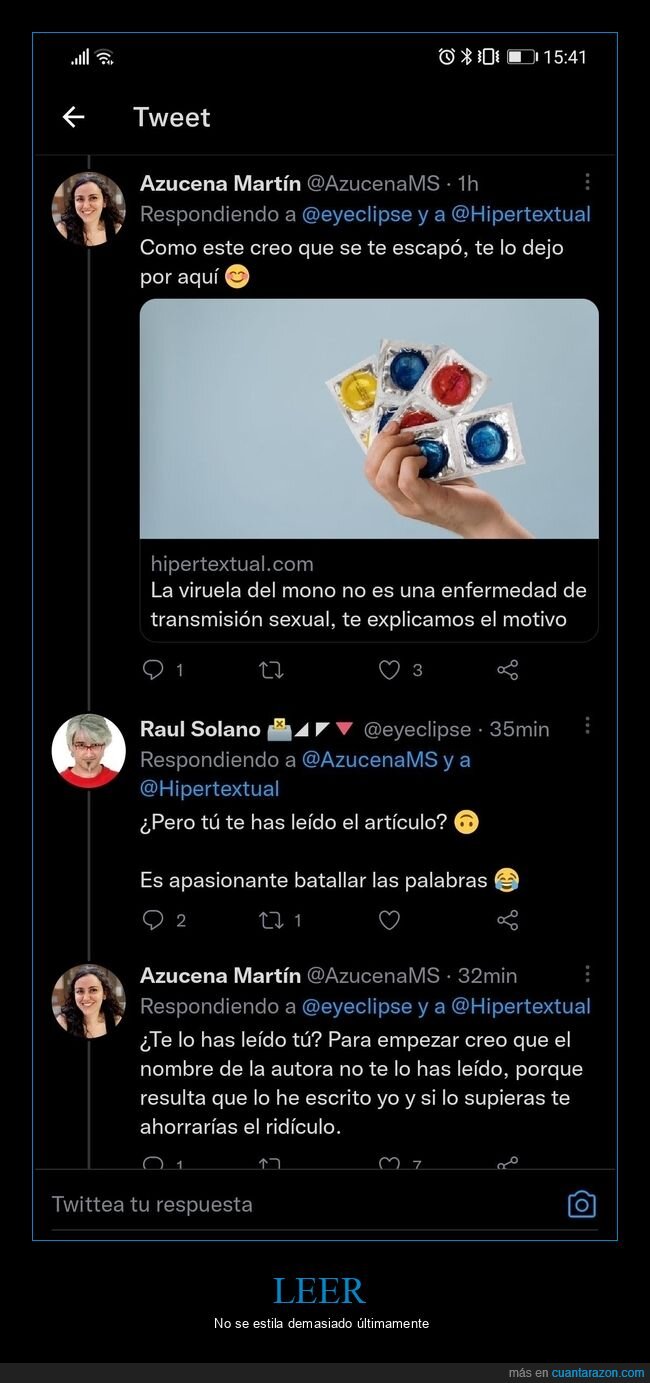Open replies on Raul Solano's tweet
Image resolution: width=650 pixels, height=1383 pixels.
tap(152, 919)
